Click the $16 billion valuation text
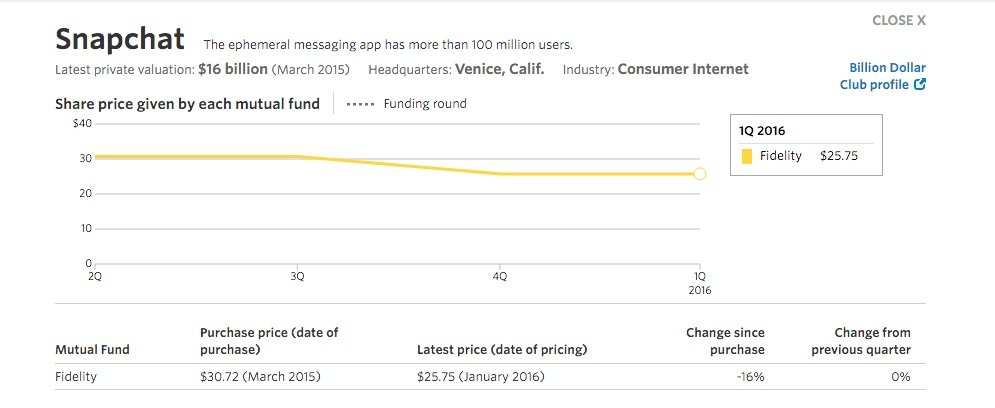The height and width of the screenshot is (408, 995). (x=232, y=70)
